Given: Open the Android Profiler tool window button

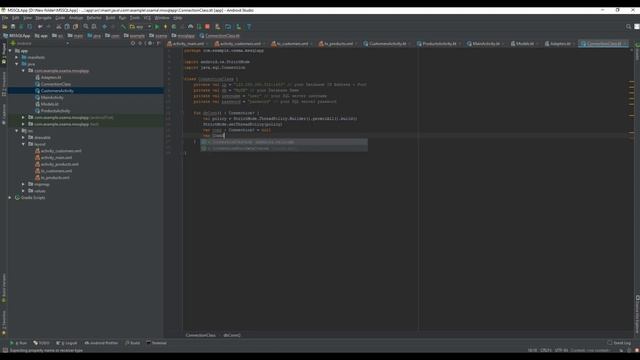Looking at the screenshot, I should click(102, 343).
